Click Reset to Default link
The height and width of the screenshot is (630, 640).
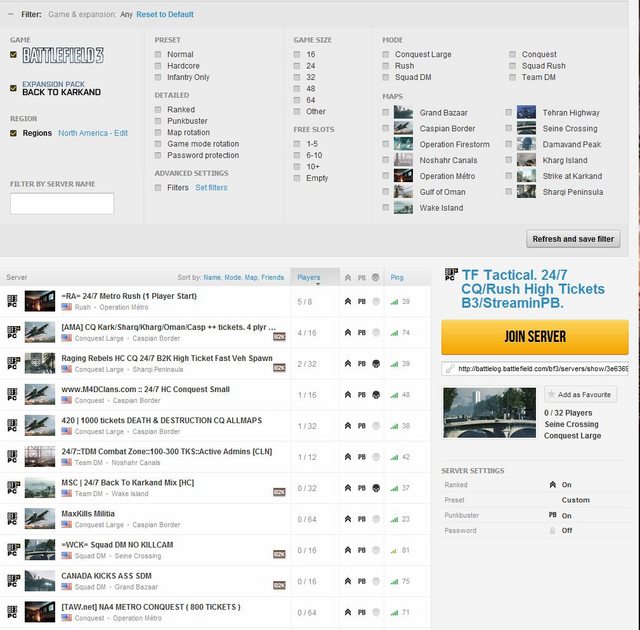click(x=165, y=14)
